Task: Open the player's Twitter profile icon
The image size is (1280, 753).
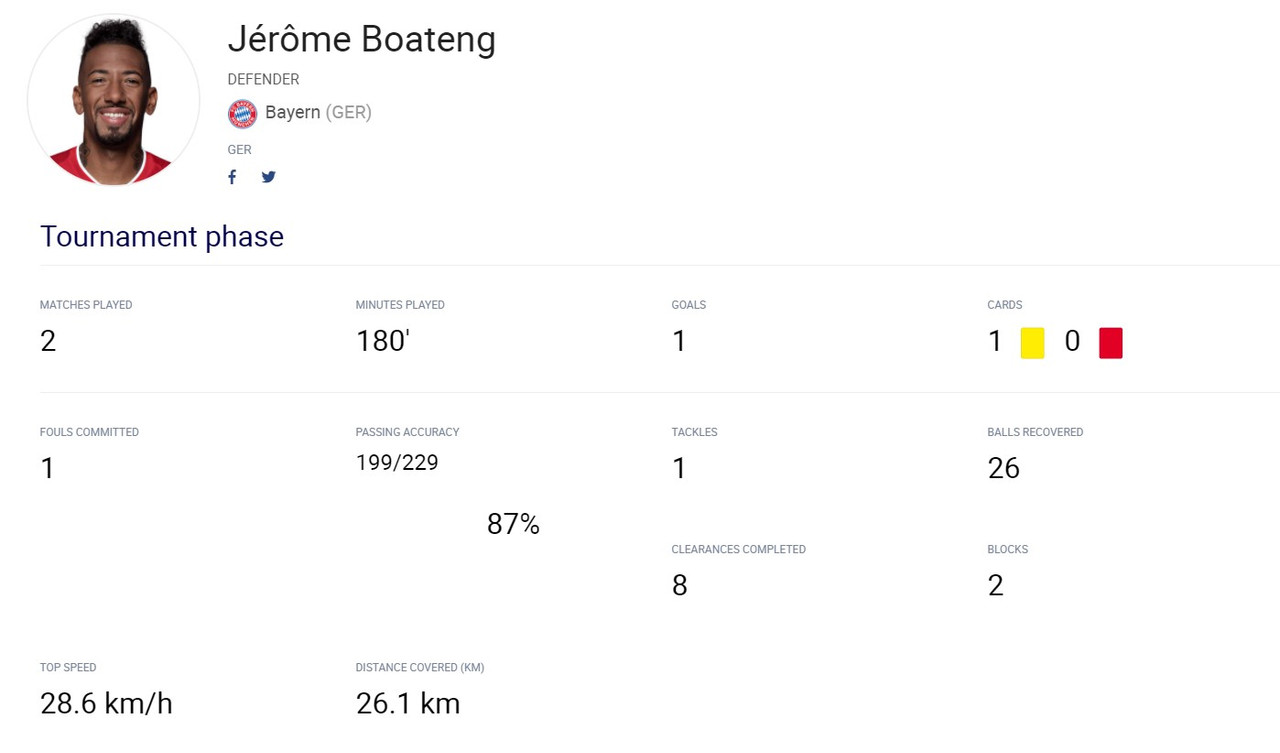Action: [x=268, y=177]
